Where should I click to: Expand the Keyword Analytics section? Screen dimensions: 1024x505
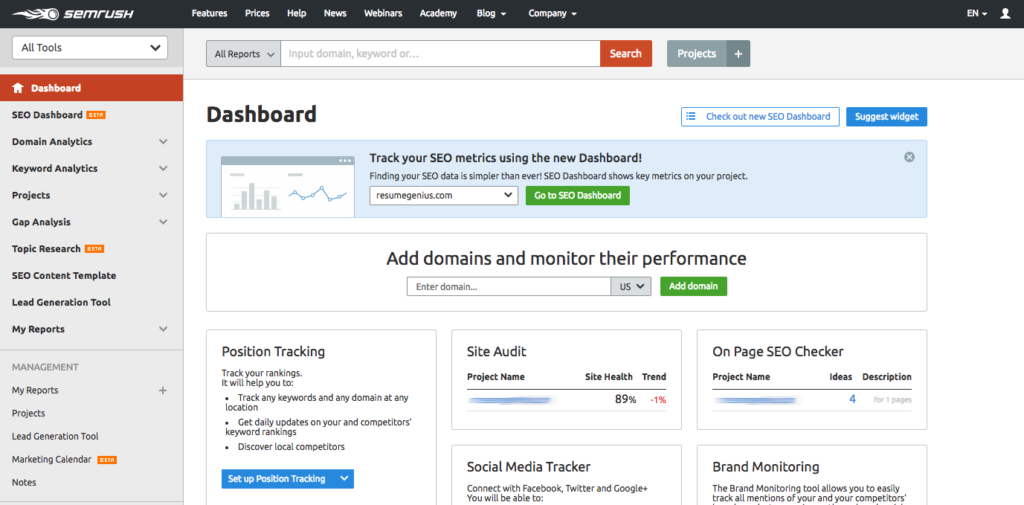tap(163, 169)
